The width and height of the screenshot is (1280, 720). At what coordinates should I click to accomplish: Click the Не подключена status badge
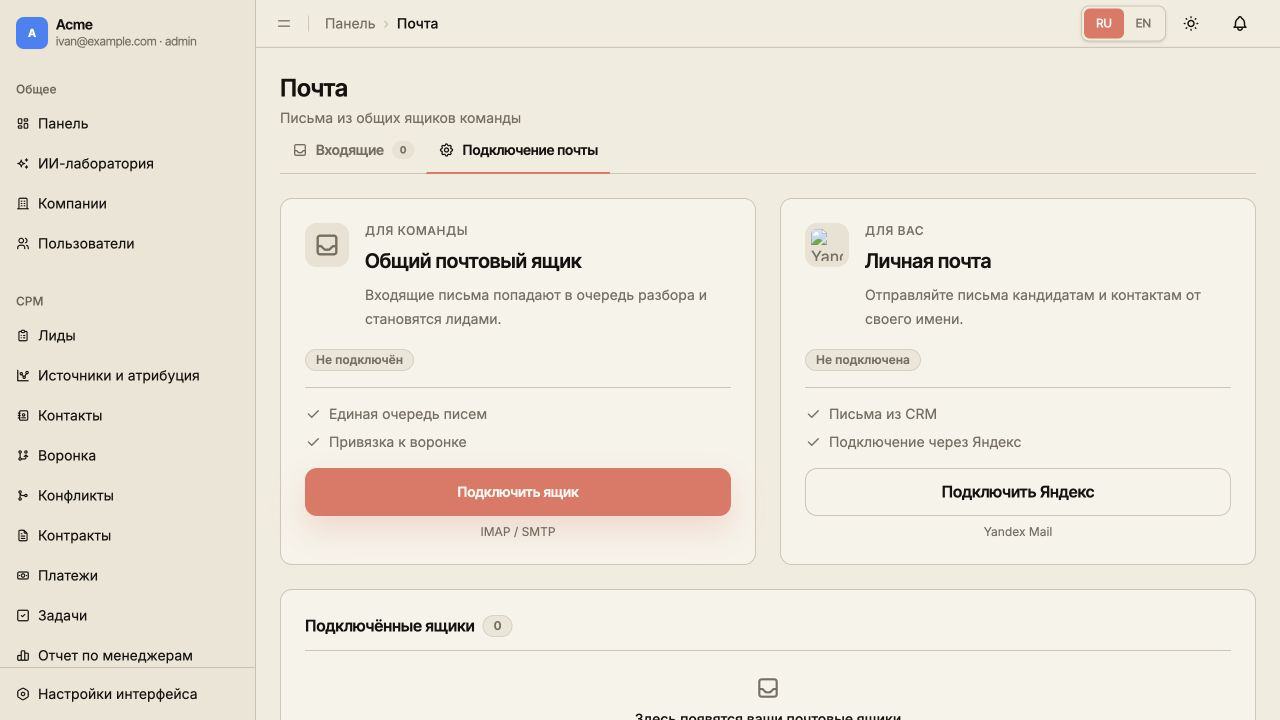(863, 359)
